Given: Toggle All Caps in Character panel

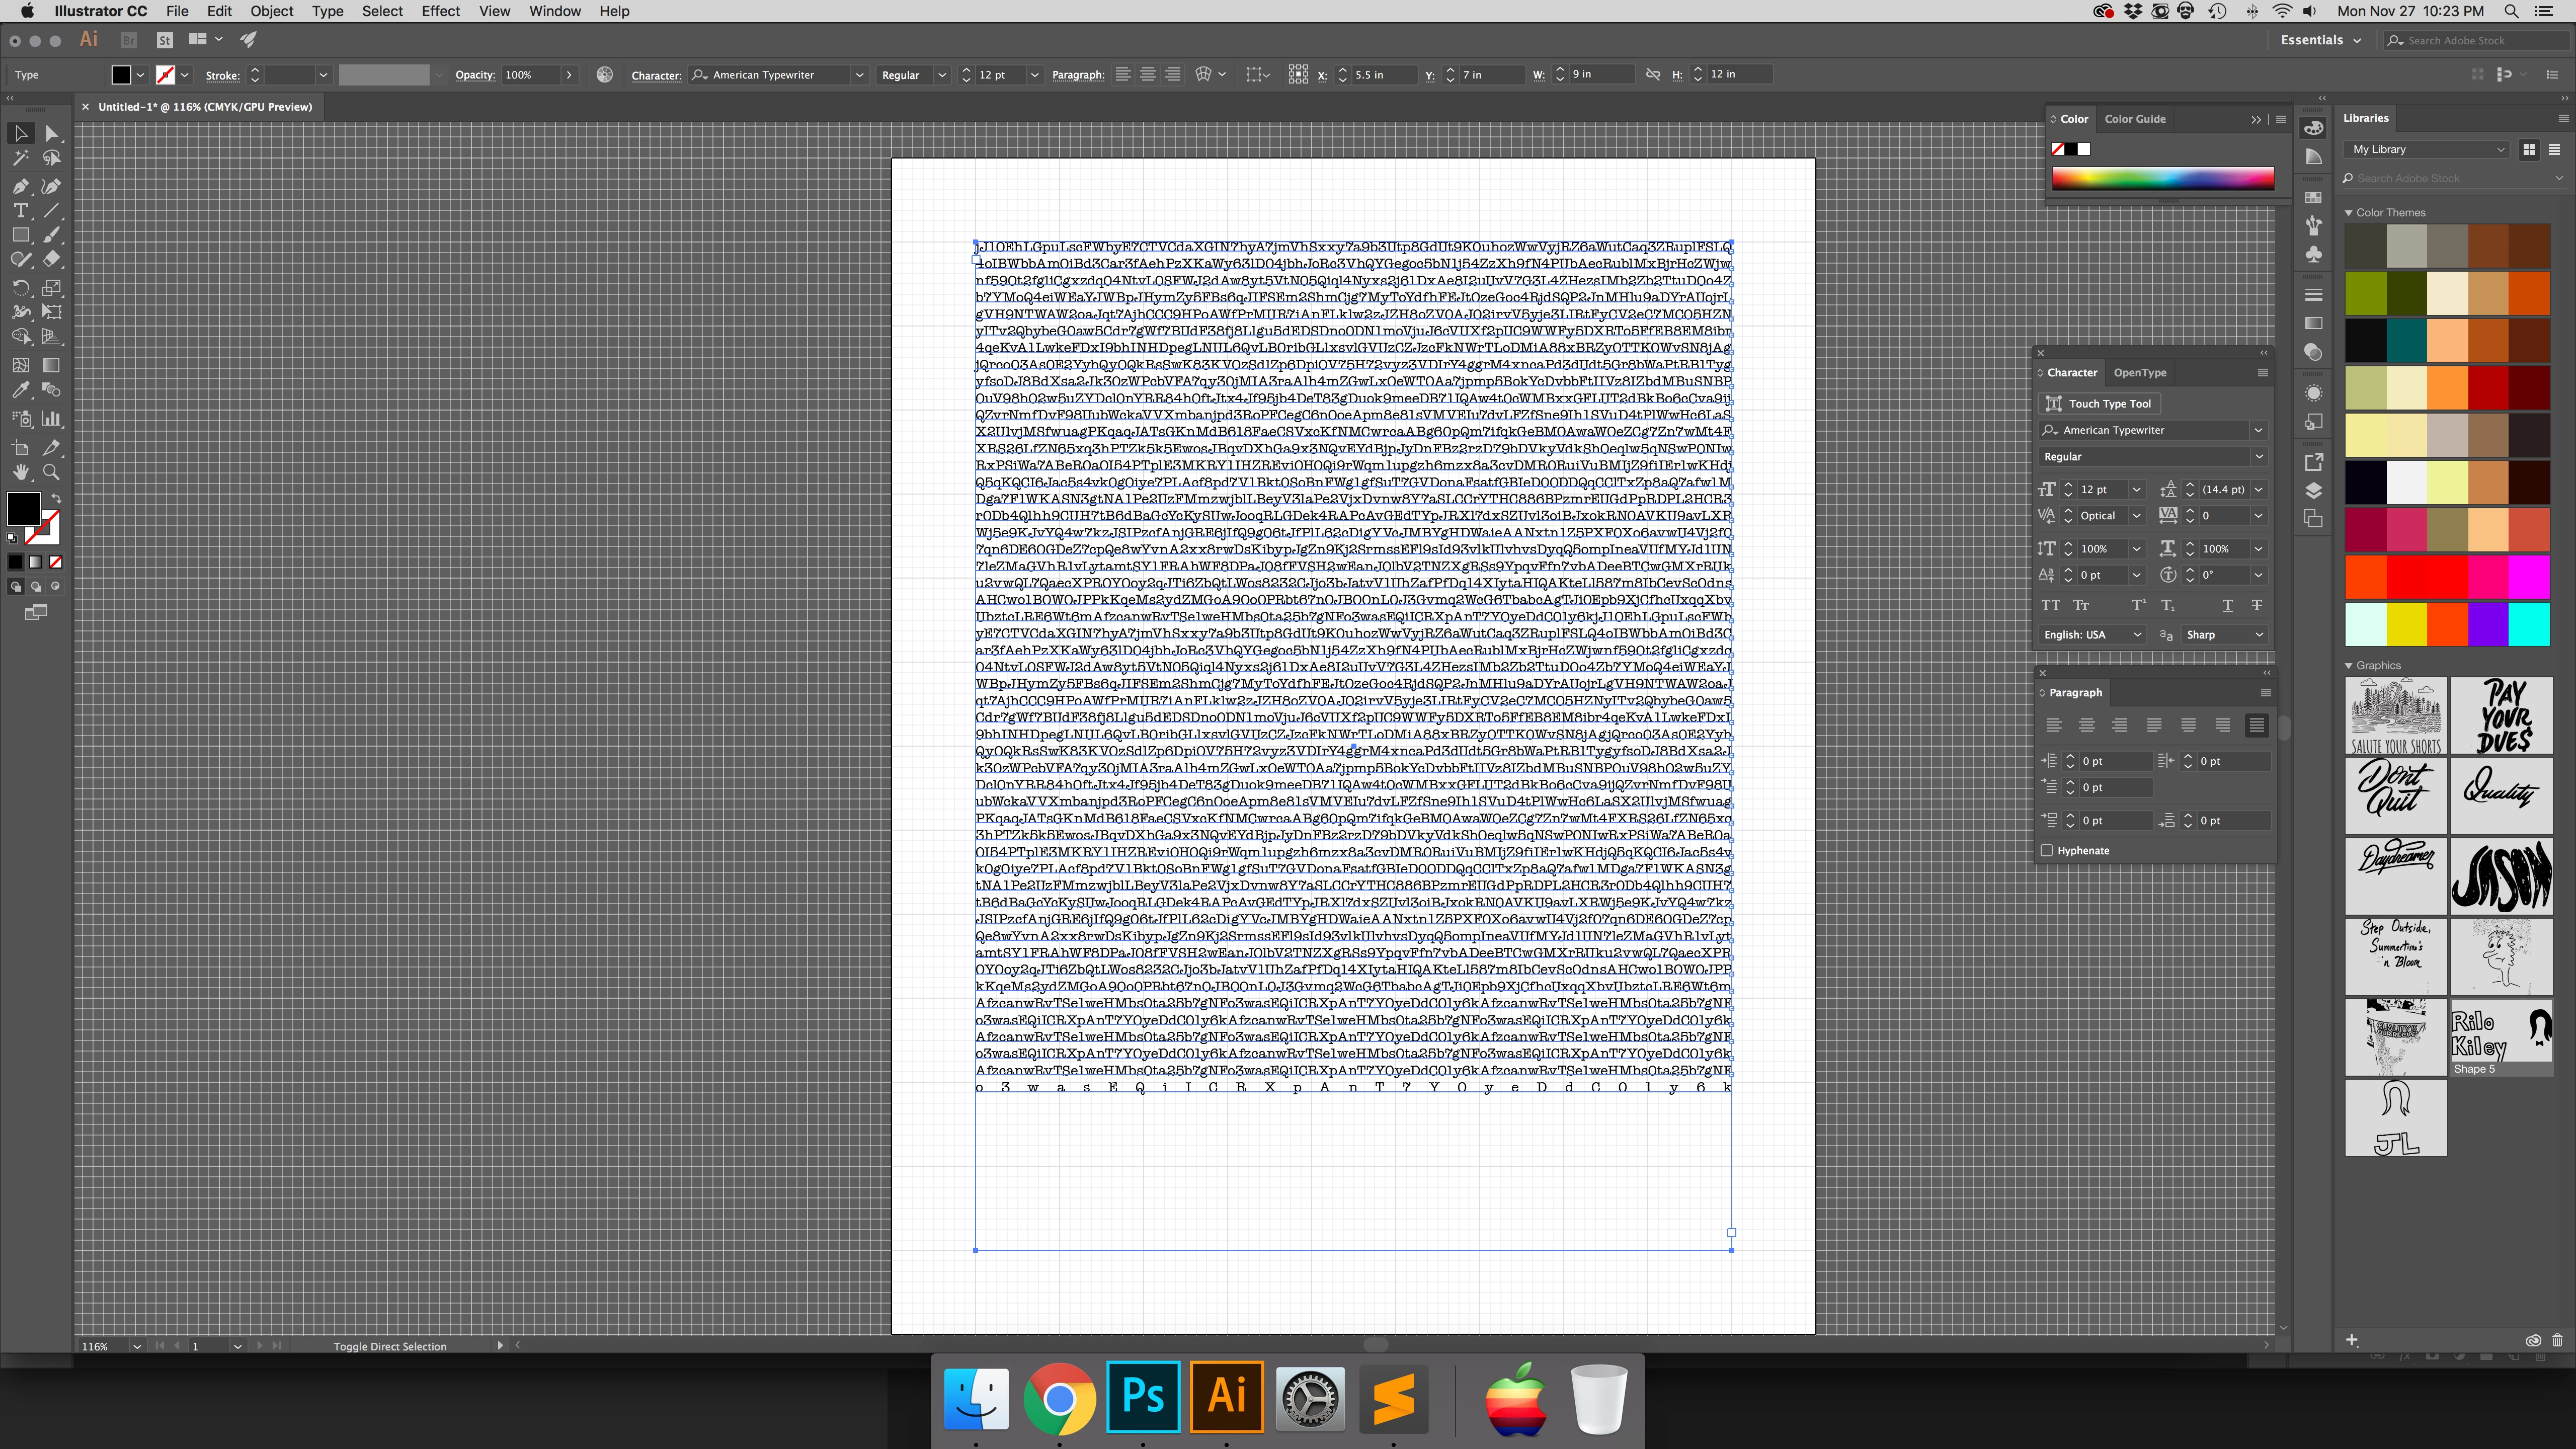Looking at the screenshot, I should (2050, 605).
